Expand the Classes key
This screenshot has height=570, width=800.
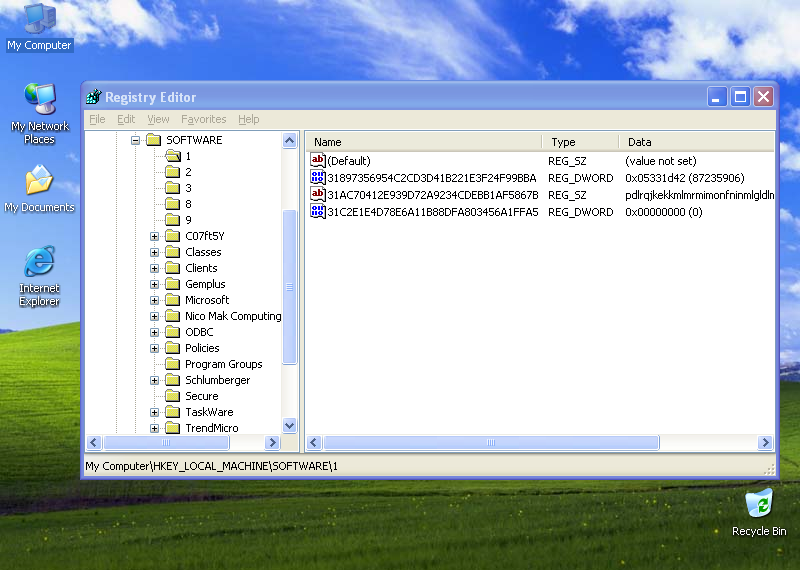click(154, 252)
